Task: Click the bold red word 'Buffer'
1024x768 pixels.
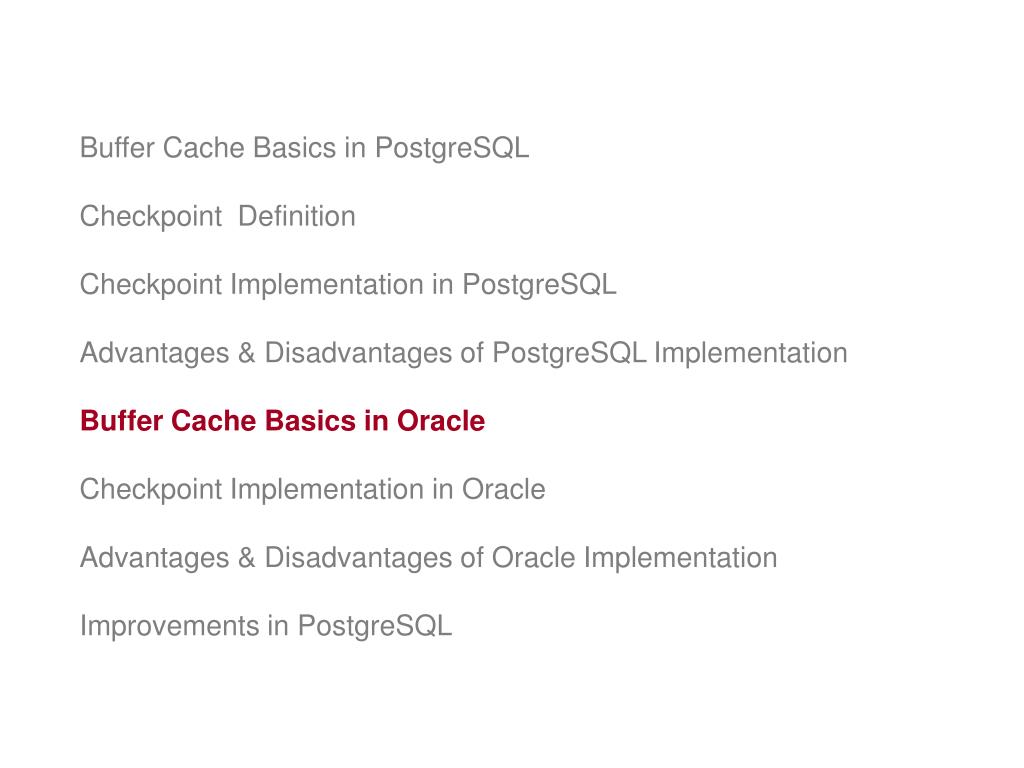Action: 121,421
